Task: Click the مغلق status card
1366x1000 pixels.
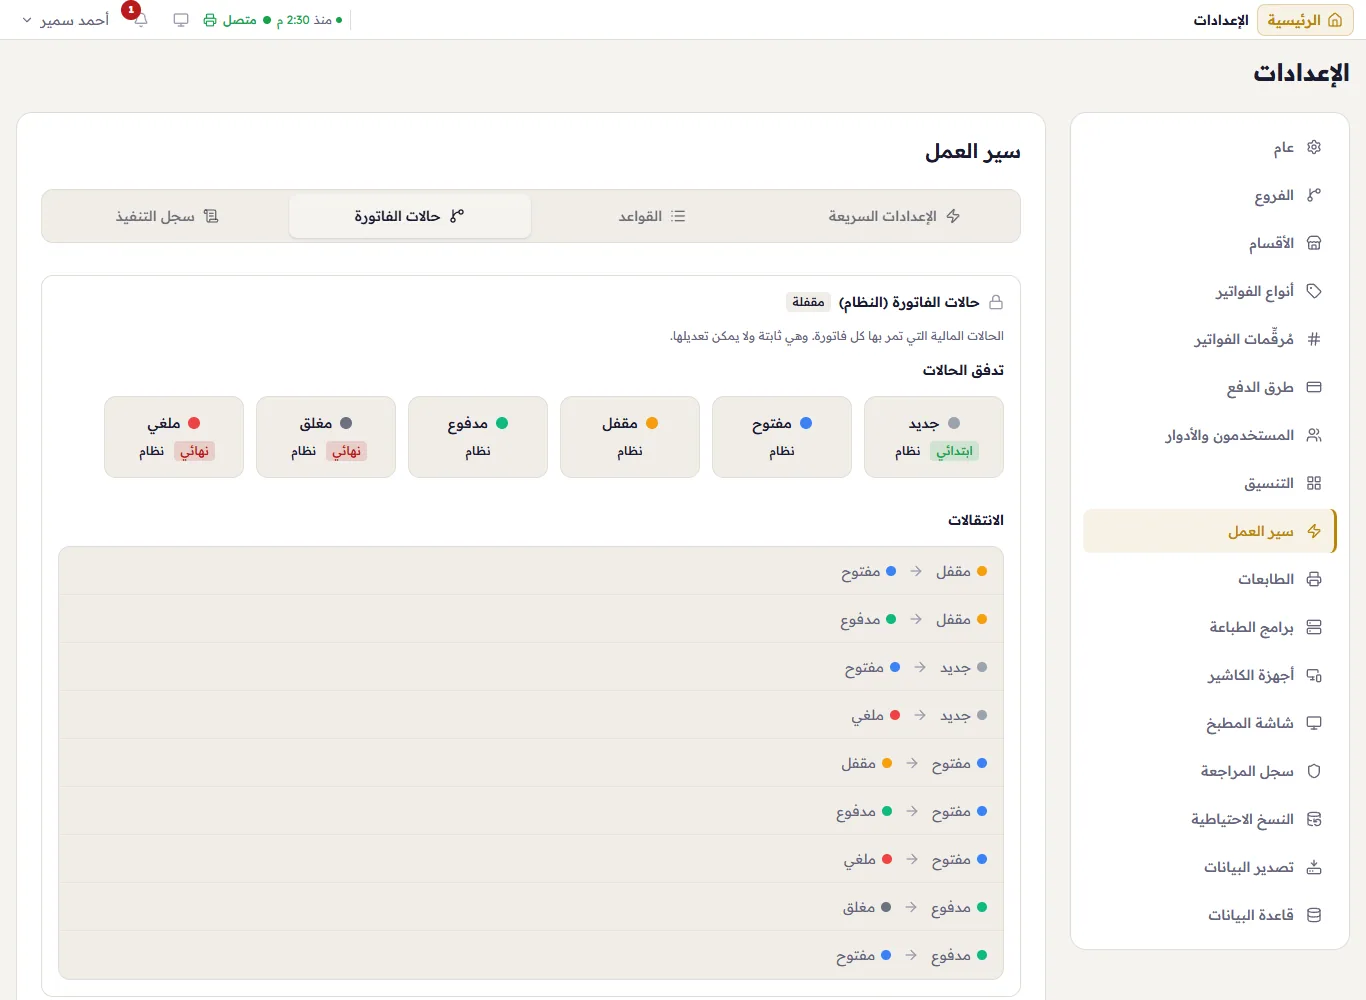Action: point(326,437)
